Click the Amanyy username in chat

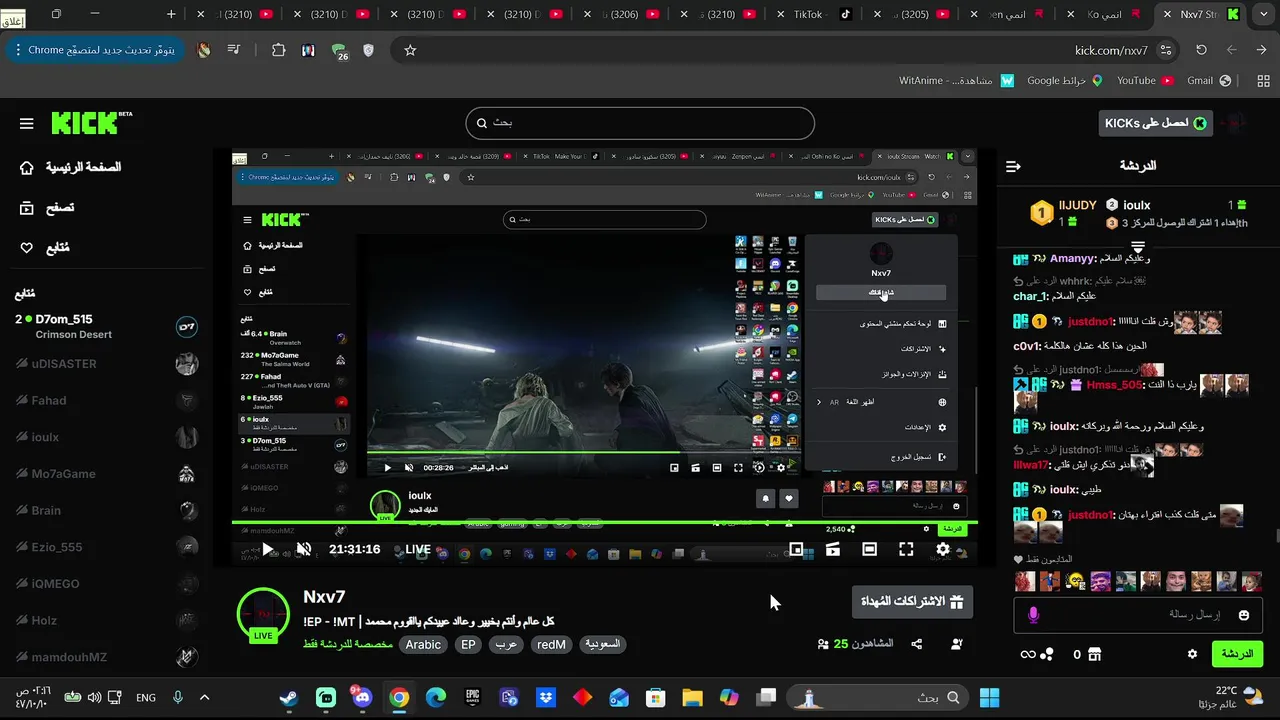tap(1072, 259)
